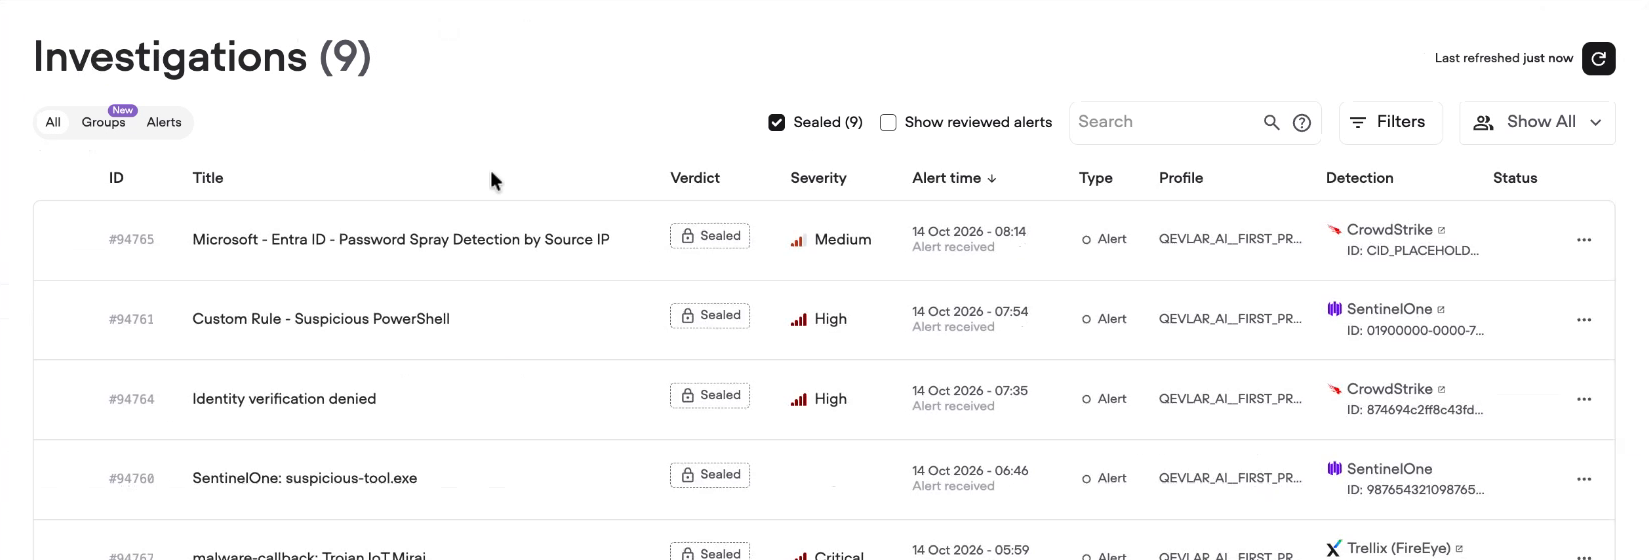
Task: Click the search magnifier icon
Action: [x=1271, y=122]
